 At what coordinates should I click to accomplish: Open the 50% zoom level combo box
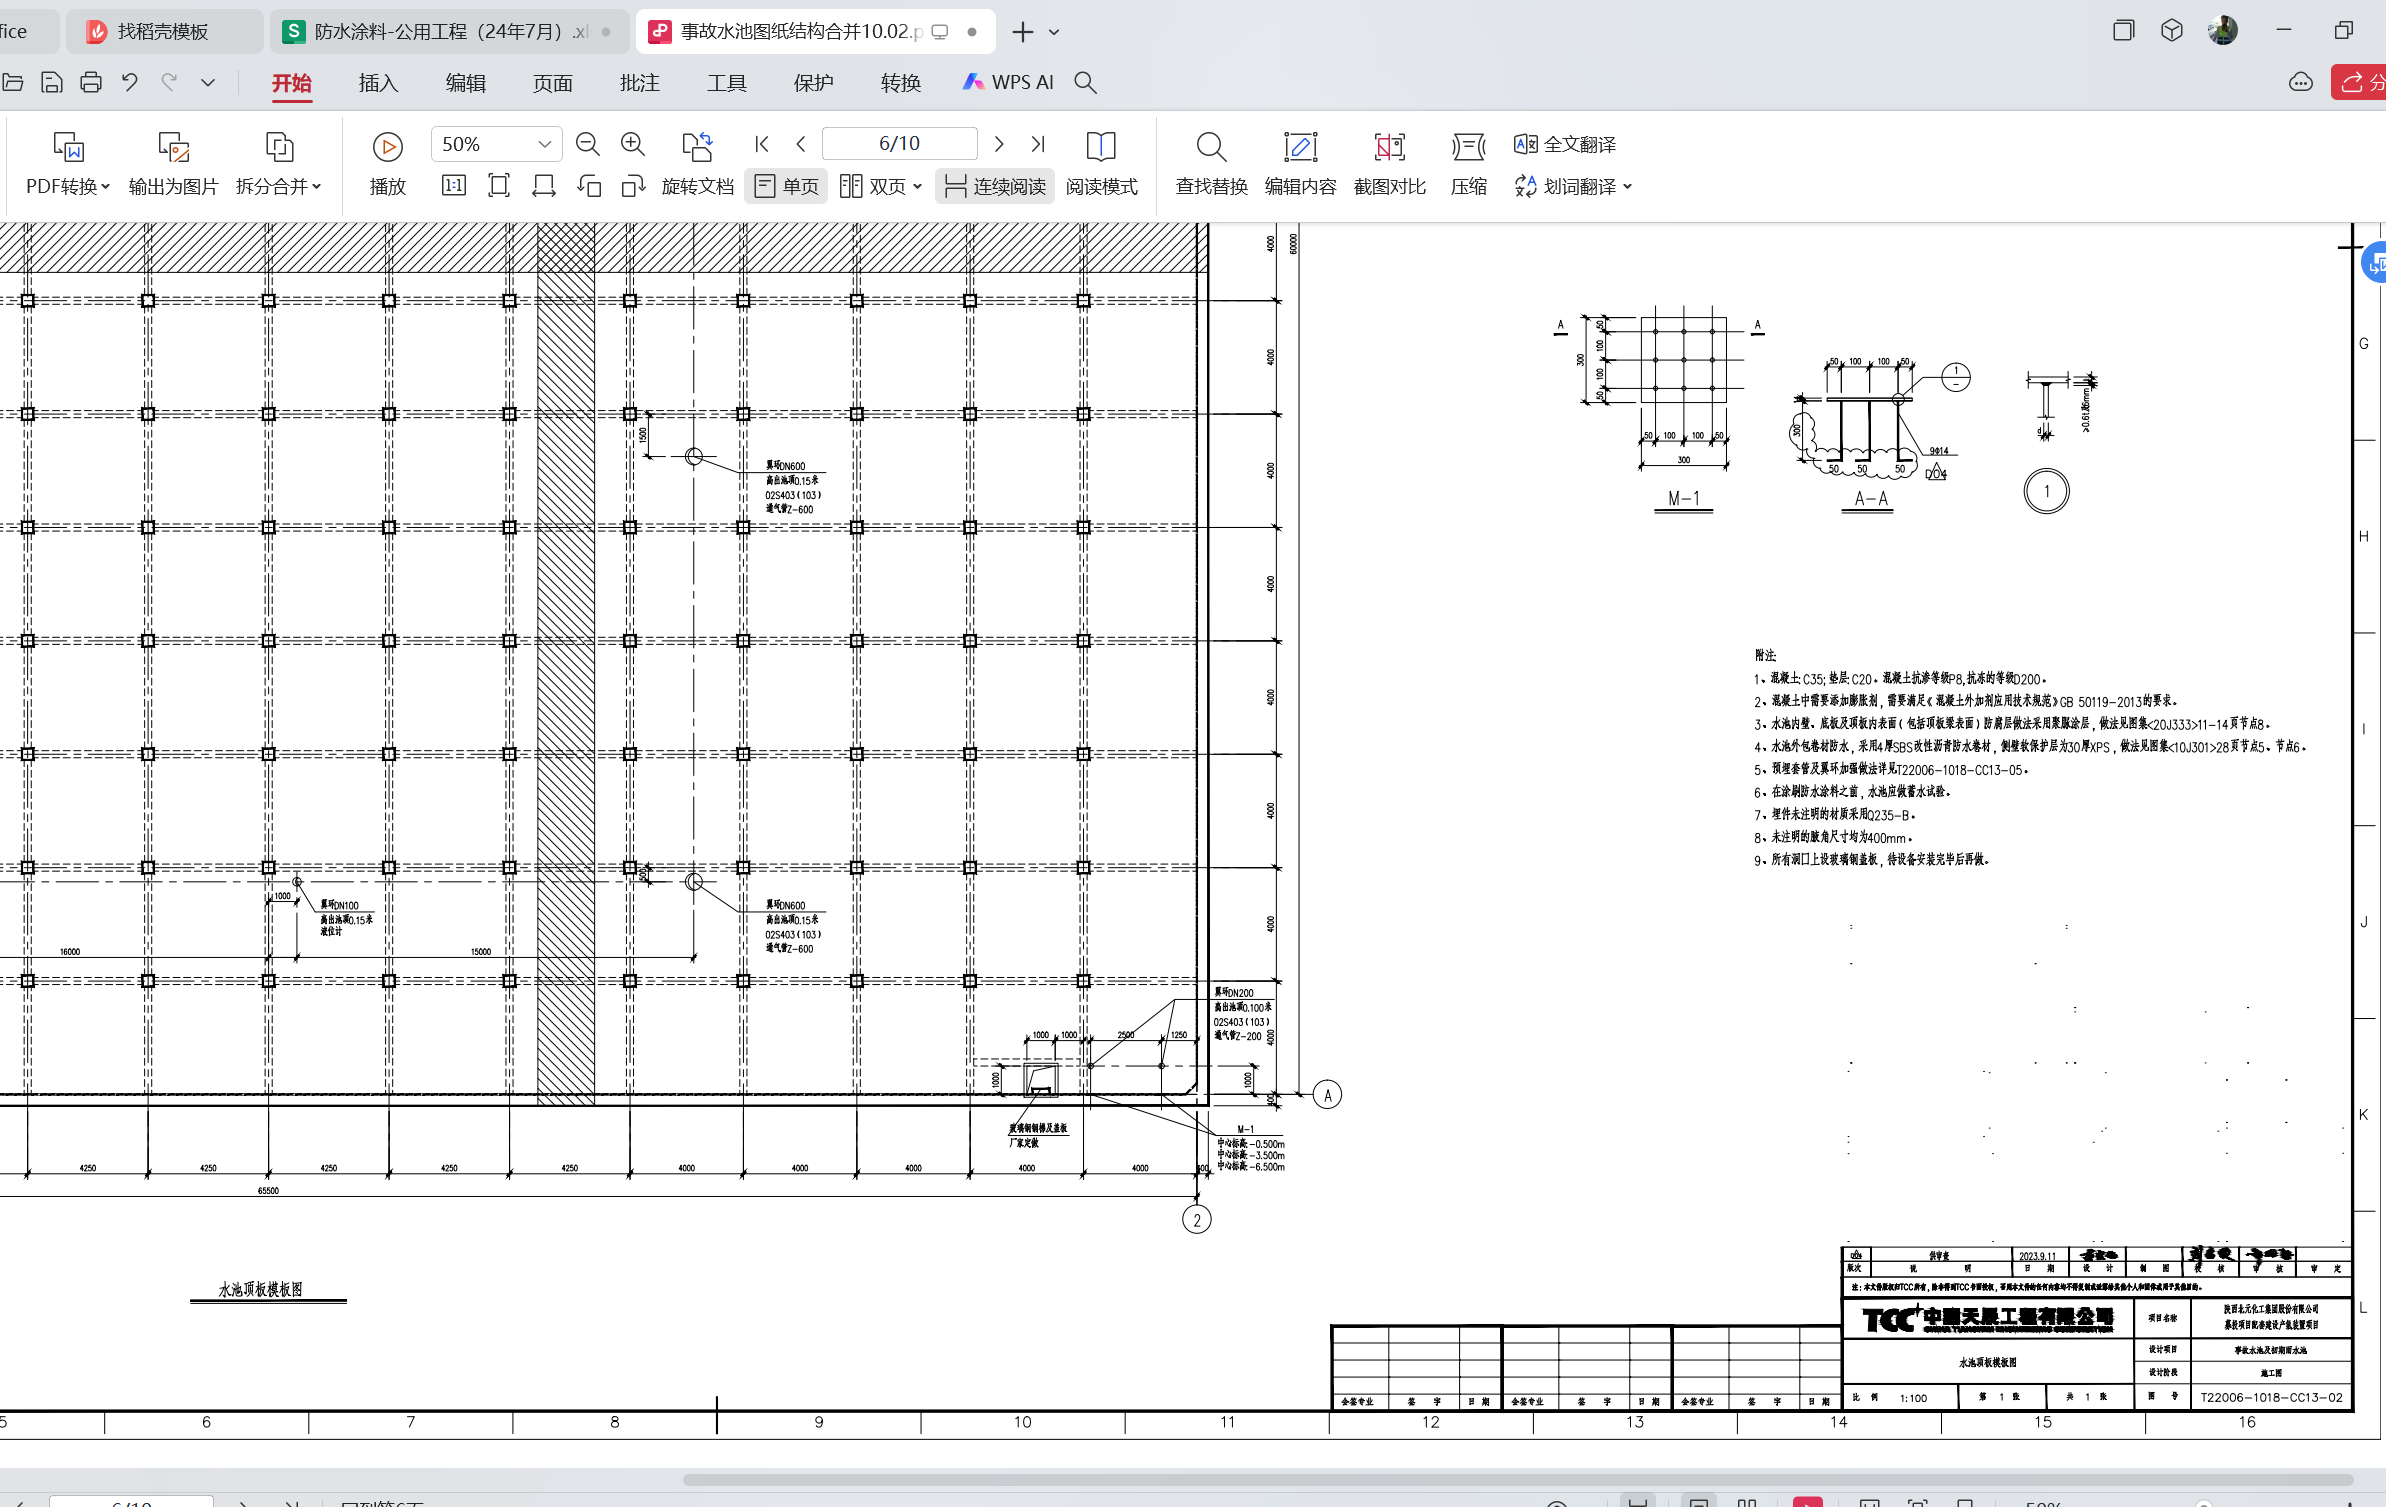pos(496,144)
